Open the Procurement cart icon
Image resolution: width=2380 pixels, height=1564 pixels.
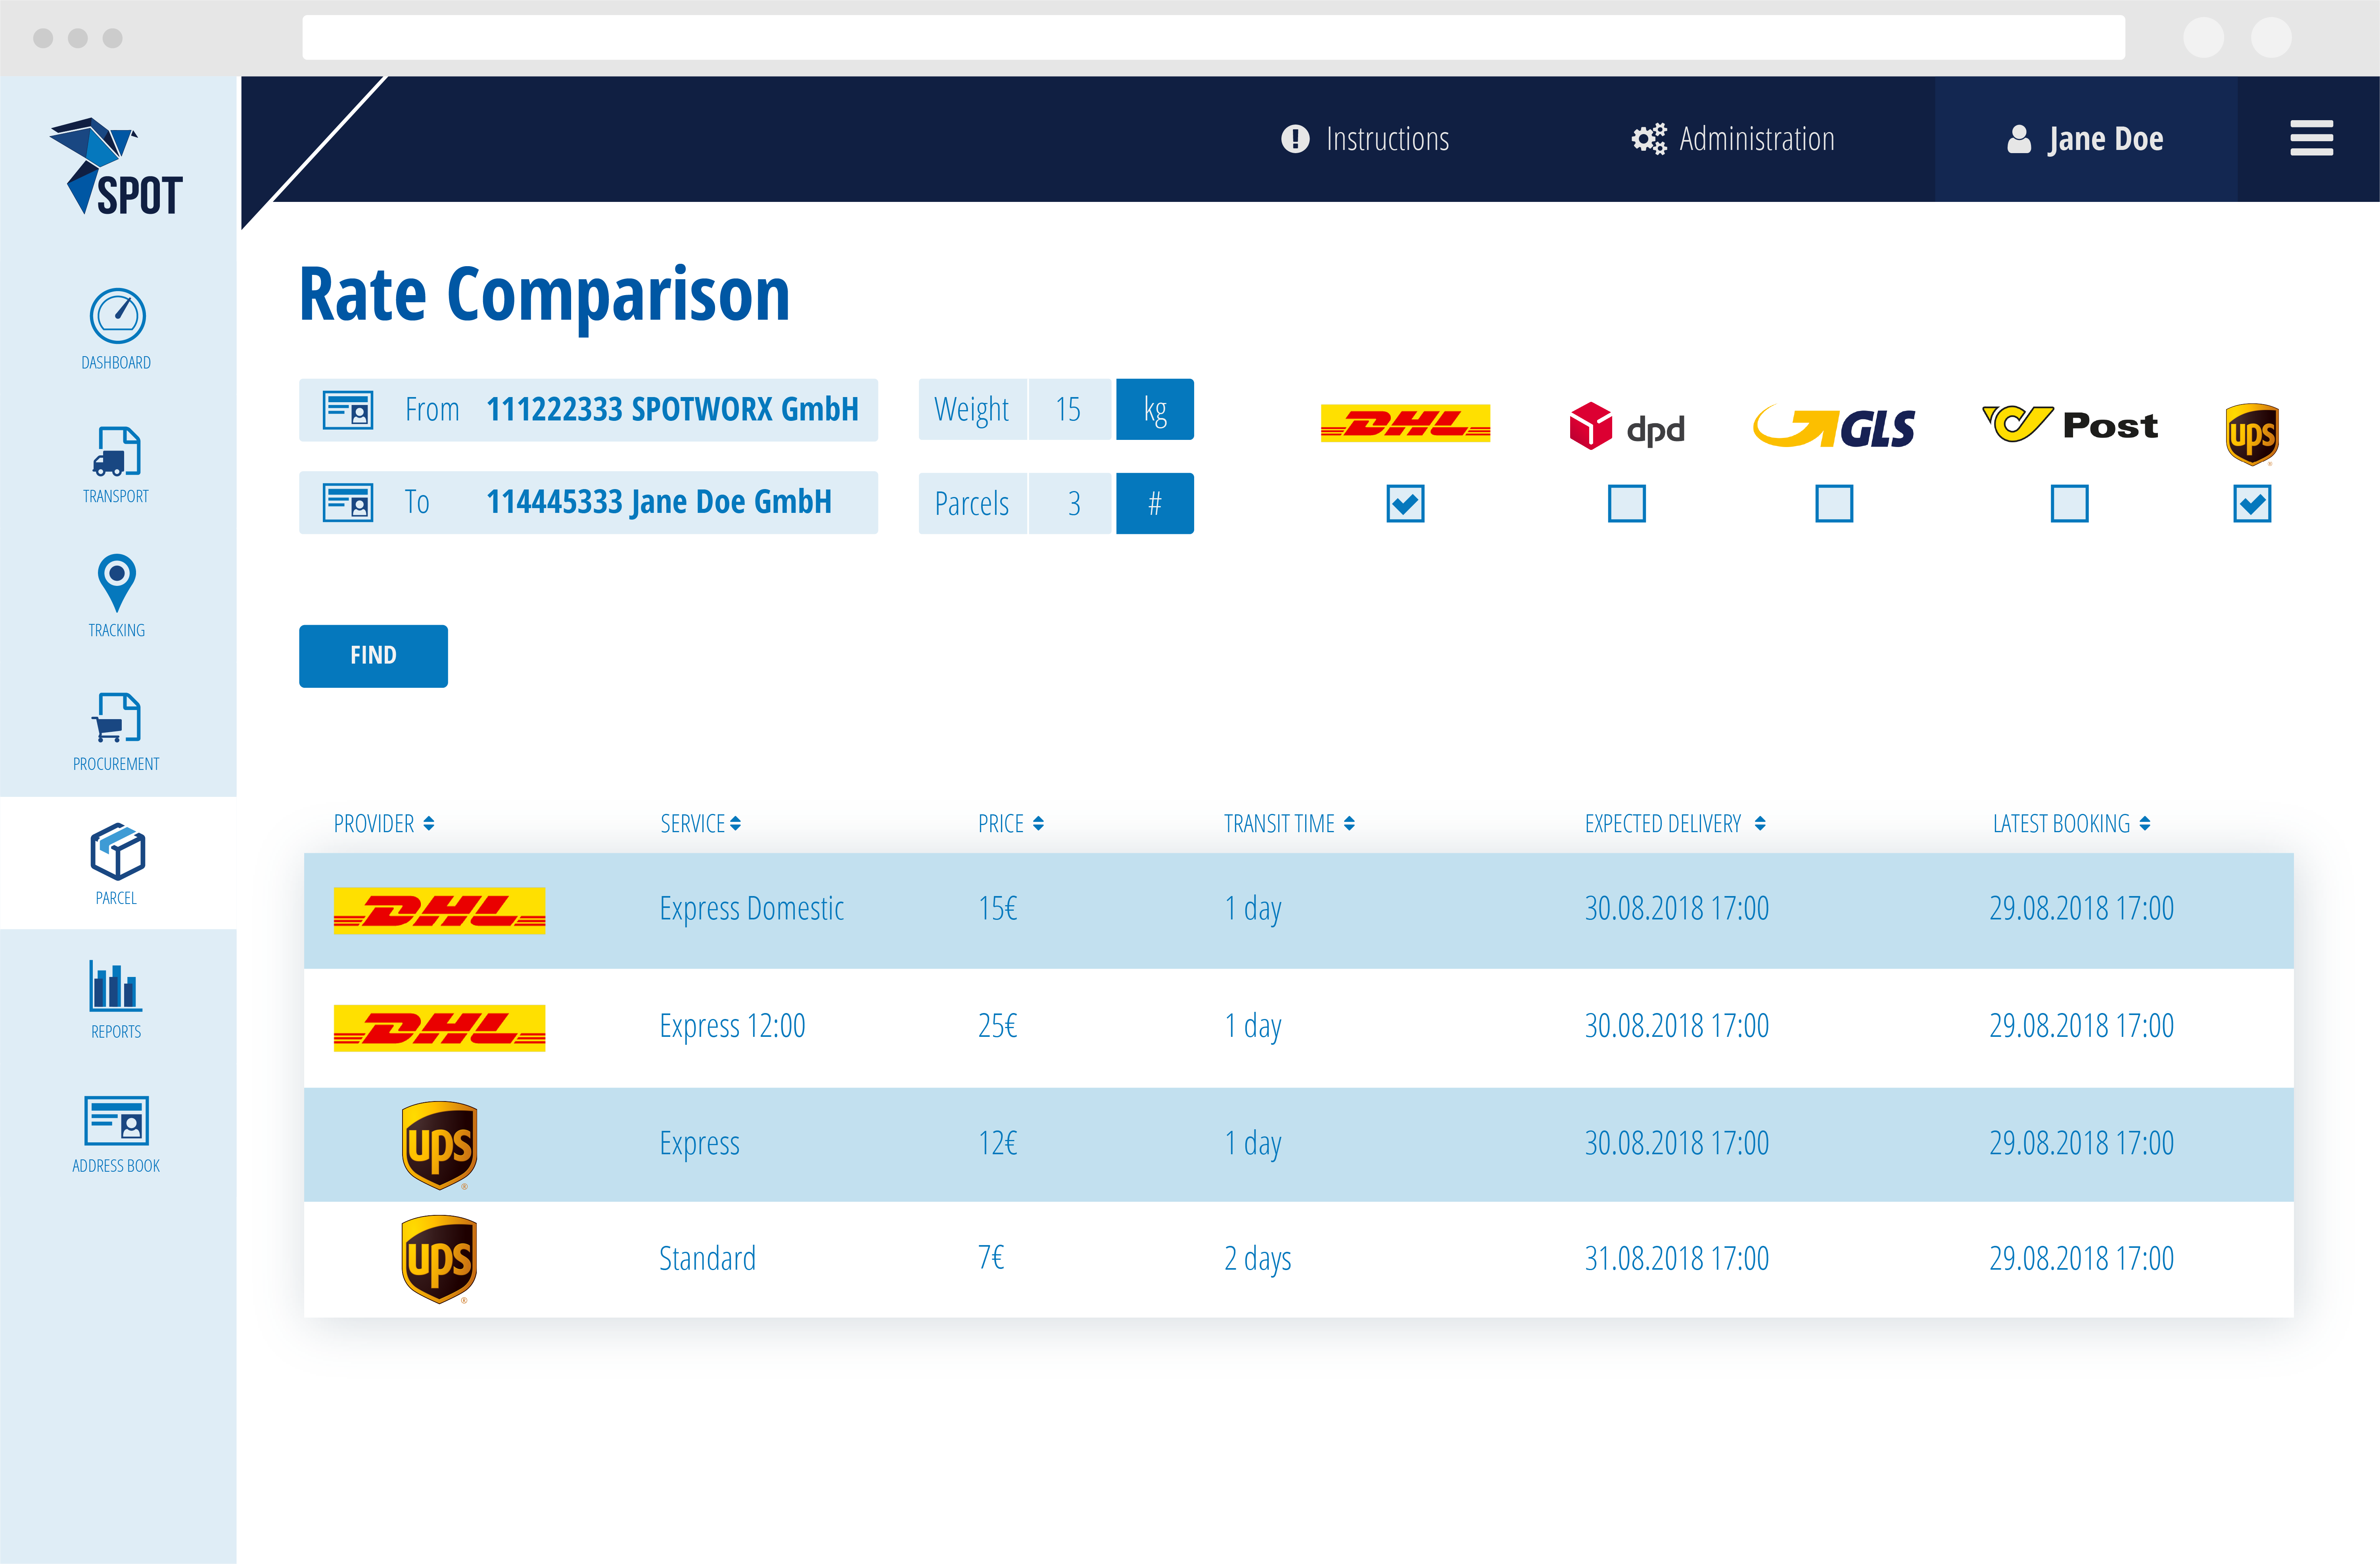point(117,717)
